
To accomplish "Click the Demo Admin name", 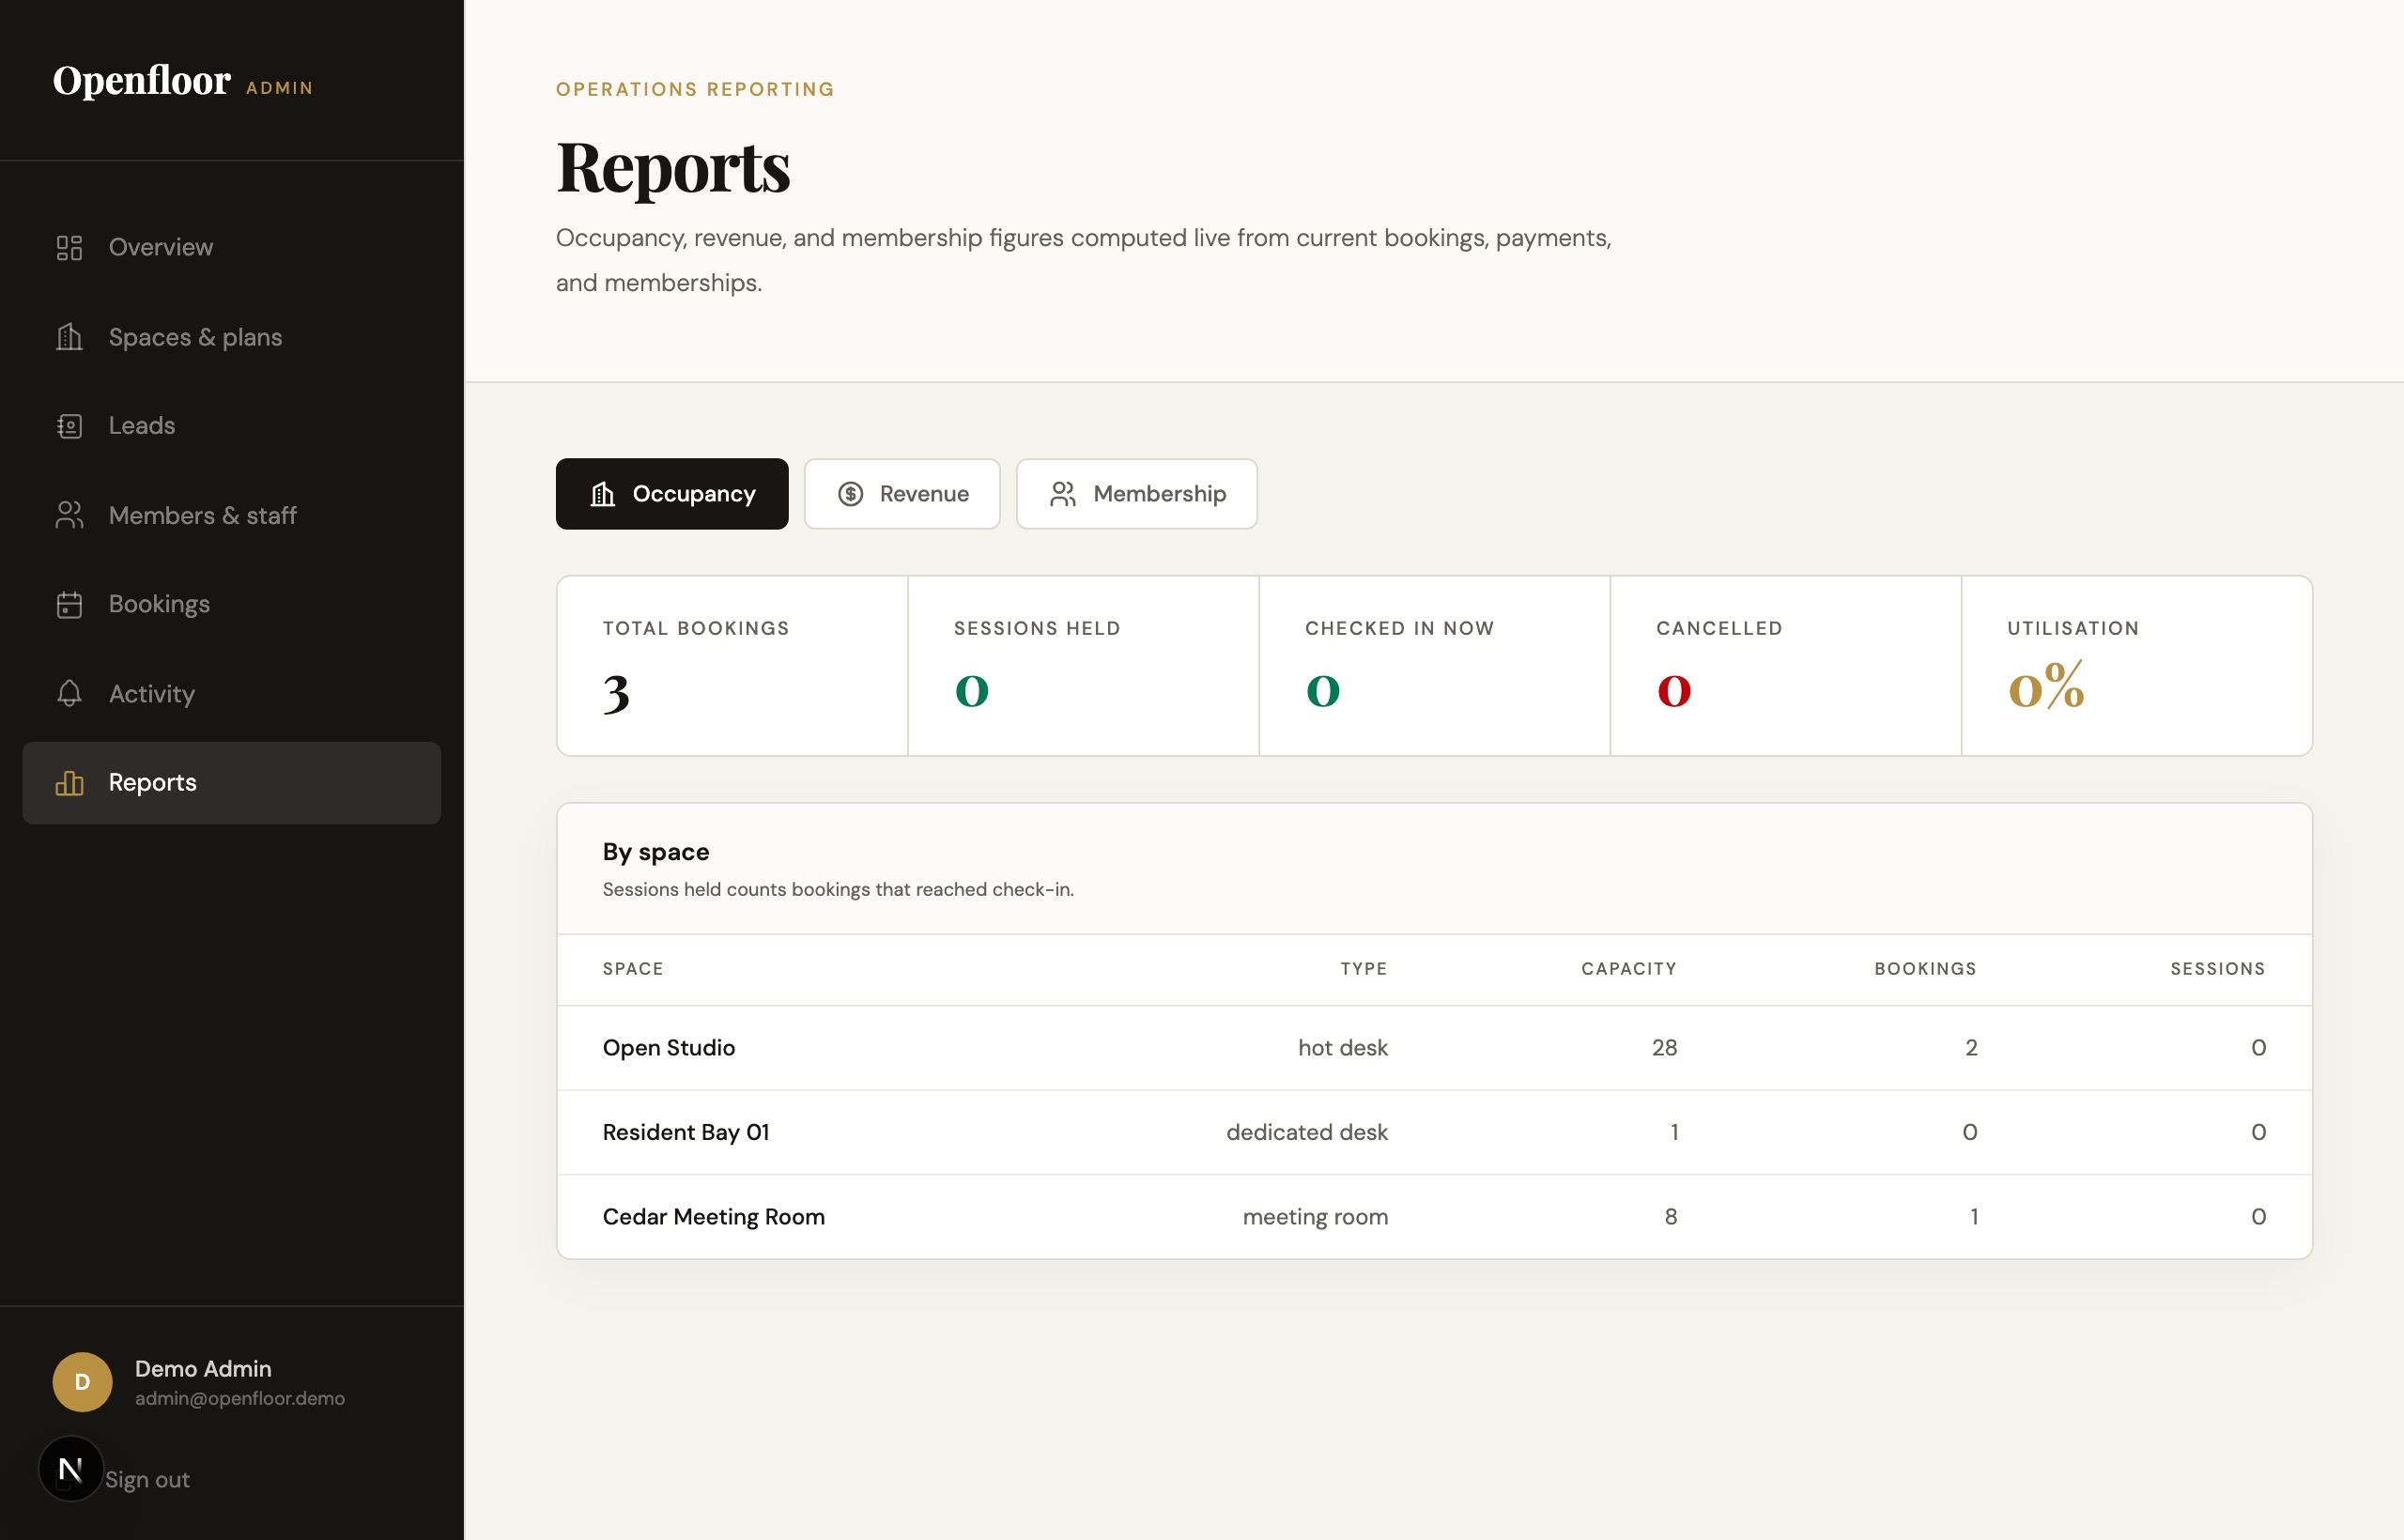I will pos(203,1368).
